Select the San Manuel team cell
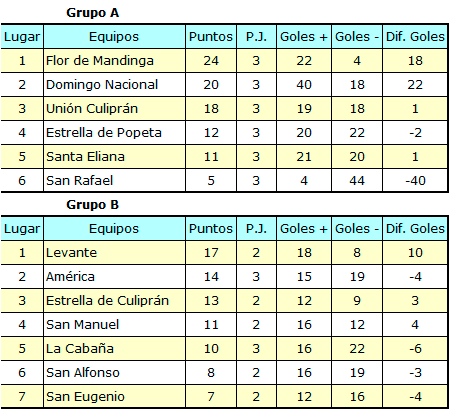Image resolution: width=449 pixels, height=409 pixels. pos(114,325)
